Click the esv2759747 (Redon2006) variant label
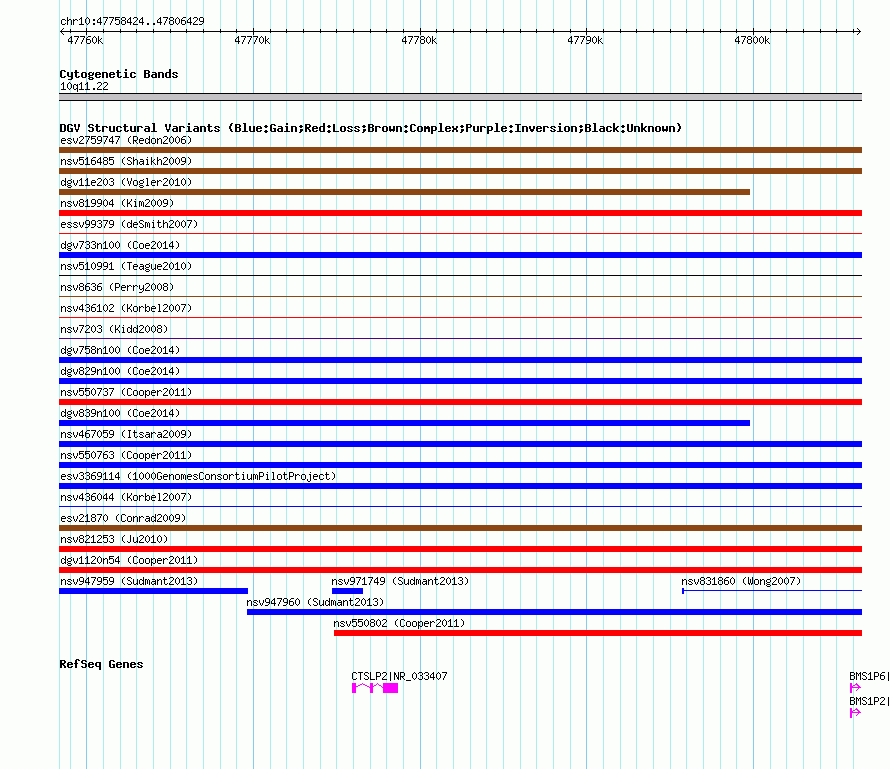The image size is (890, 769). pyautogui.click(x=126, y=140)
